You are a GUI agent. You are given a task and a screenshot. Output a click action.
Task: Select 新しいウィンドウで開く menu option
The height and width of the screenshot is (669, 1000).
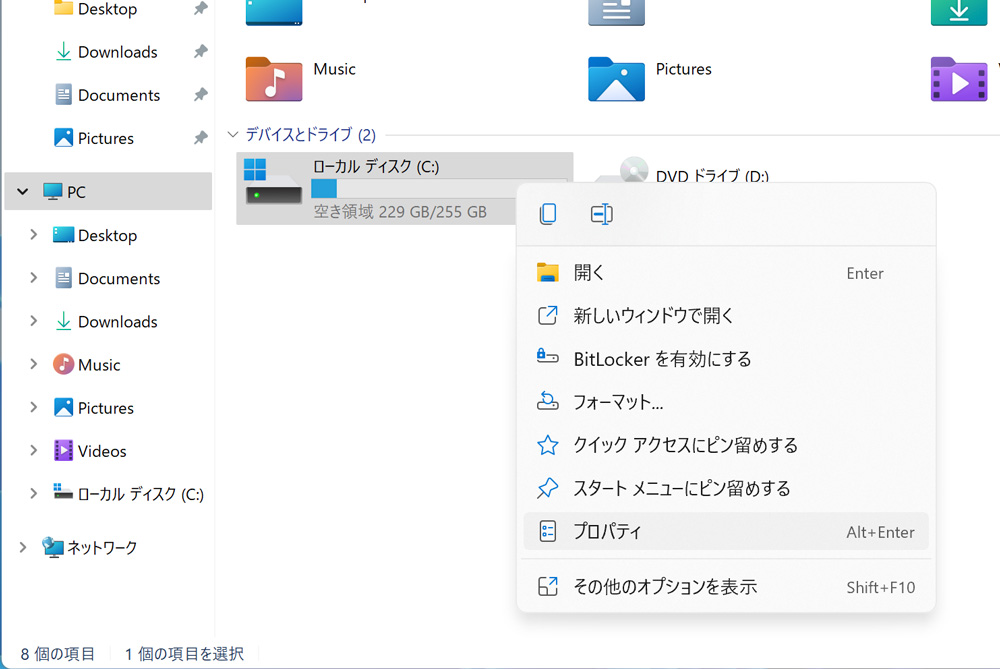click(x=654, y=316)
